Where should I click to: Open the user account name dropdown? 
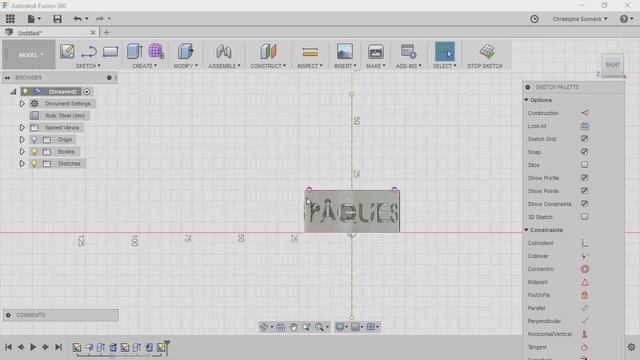[580, 19]
